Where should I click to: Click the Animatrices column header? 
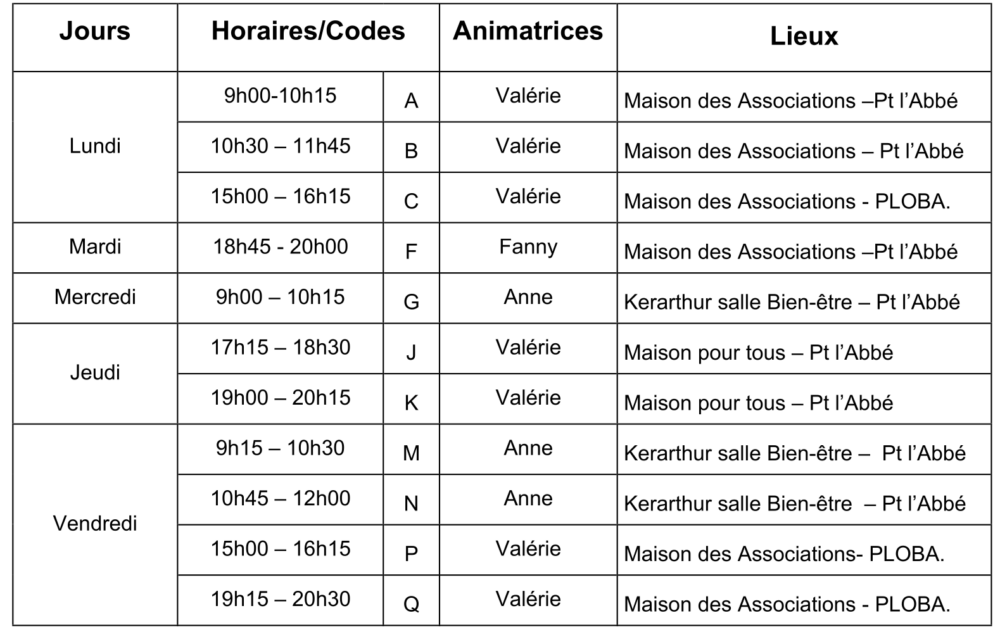pos(528,37)
